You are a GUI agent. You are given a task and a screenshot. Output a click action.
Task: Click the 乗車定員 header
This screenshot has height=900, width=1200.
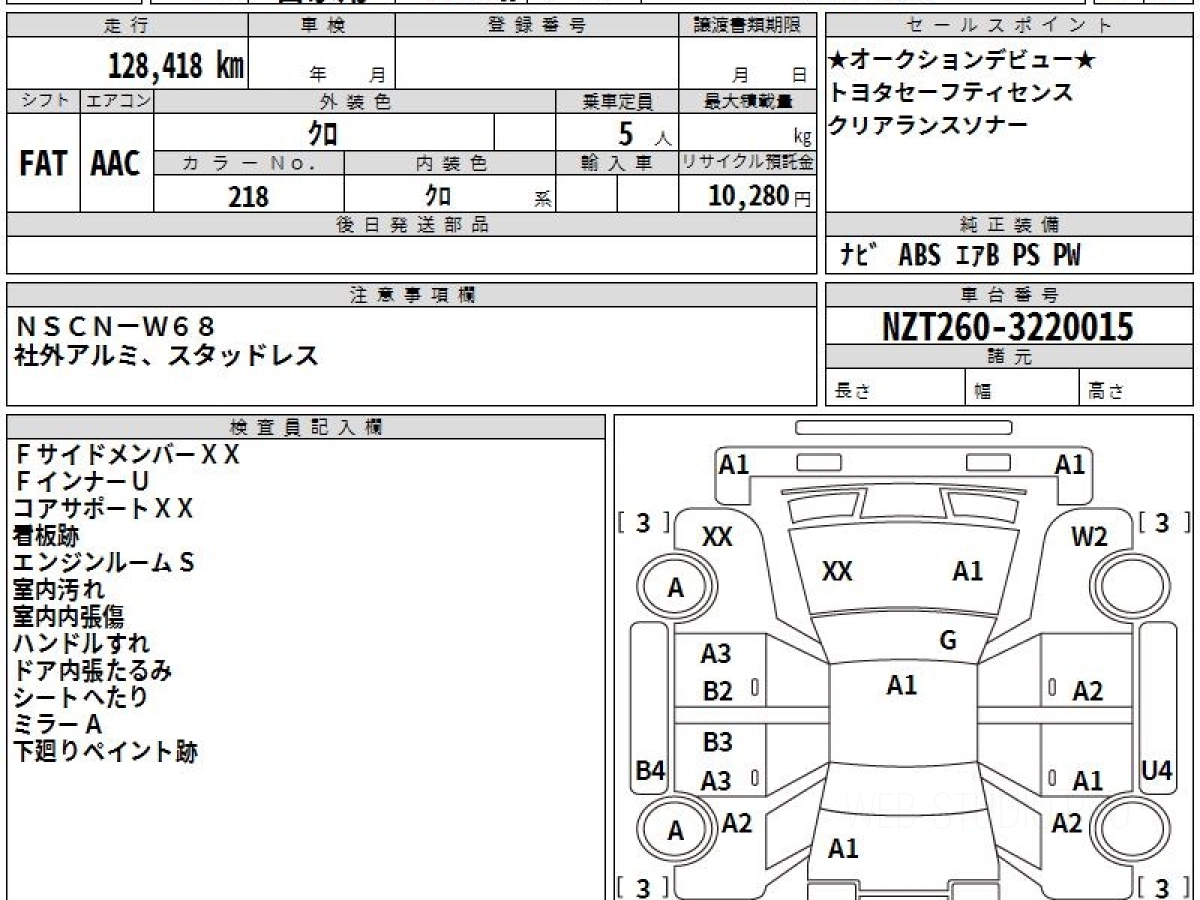(617, 101)
